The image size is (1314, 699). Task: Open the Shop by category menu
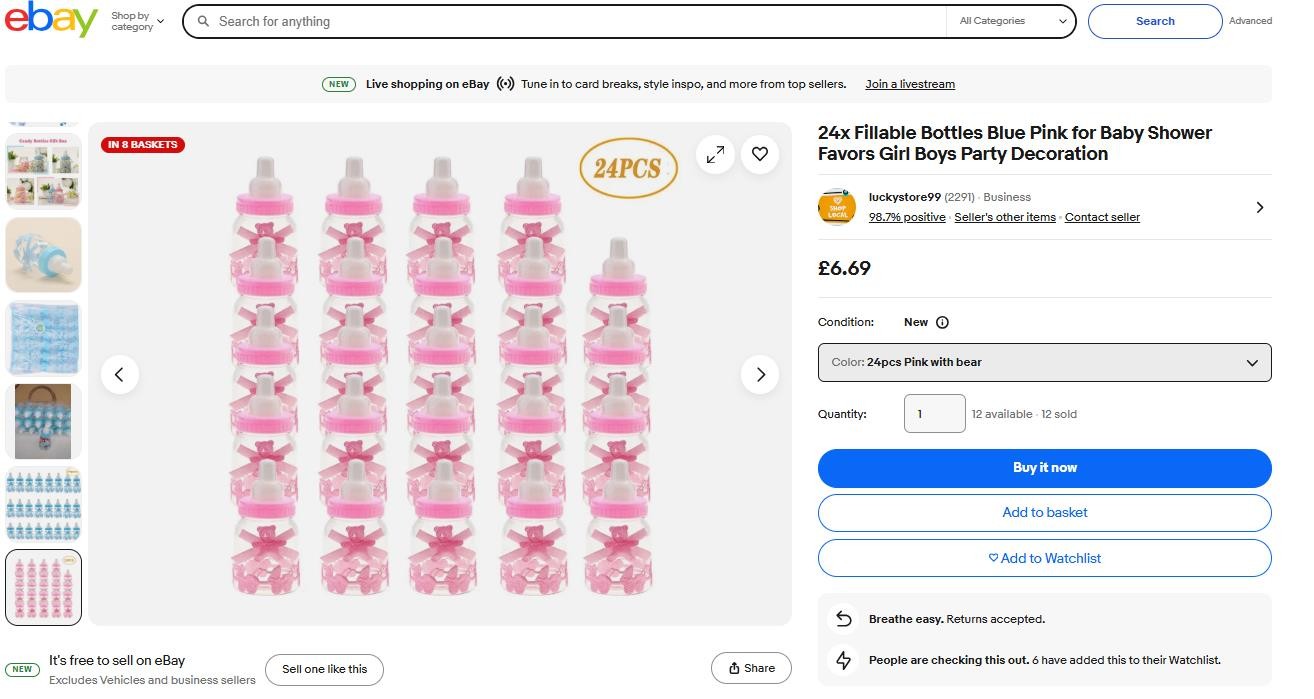point(137,21)
